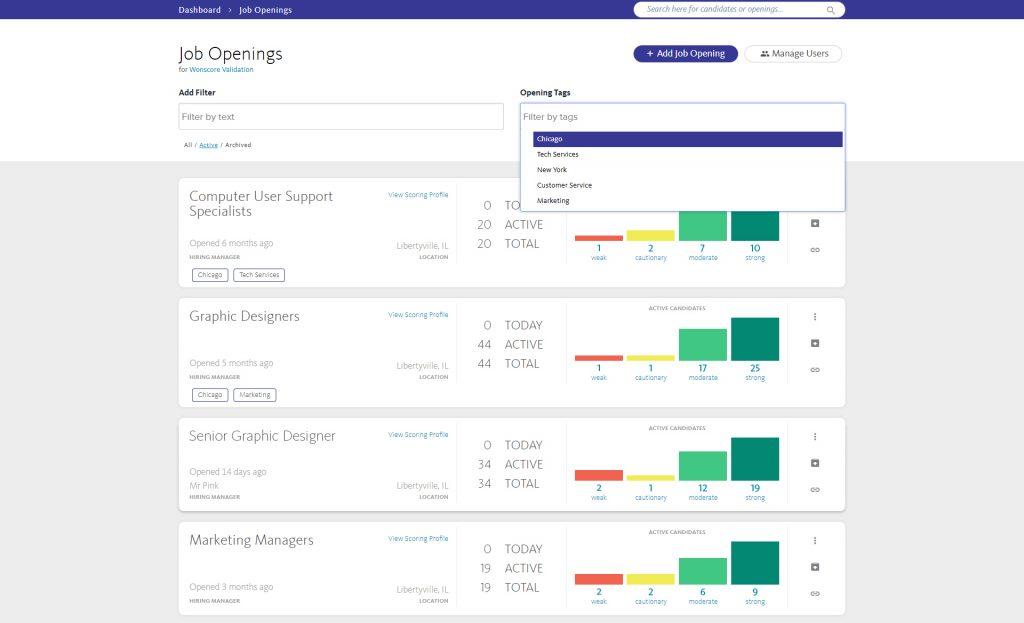Focus the Filter by text field
Screen dimensions: 1024x623
[x=341, y=117]
